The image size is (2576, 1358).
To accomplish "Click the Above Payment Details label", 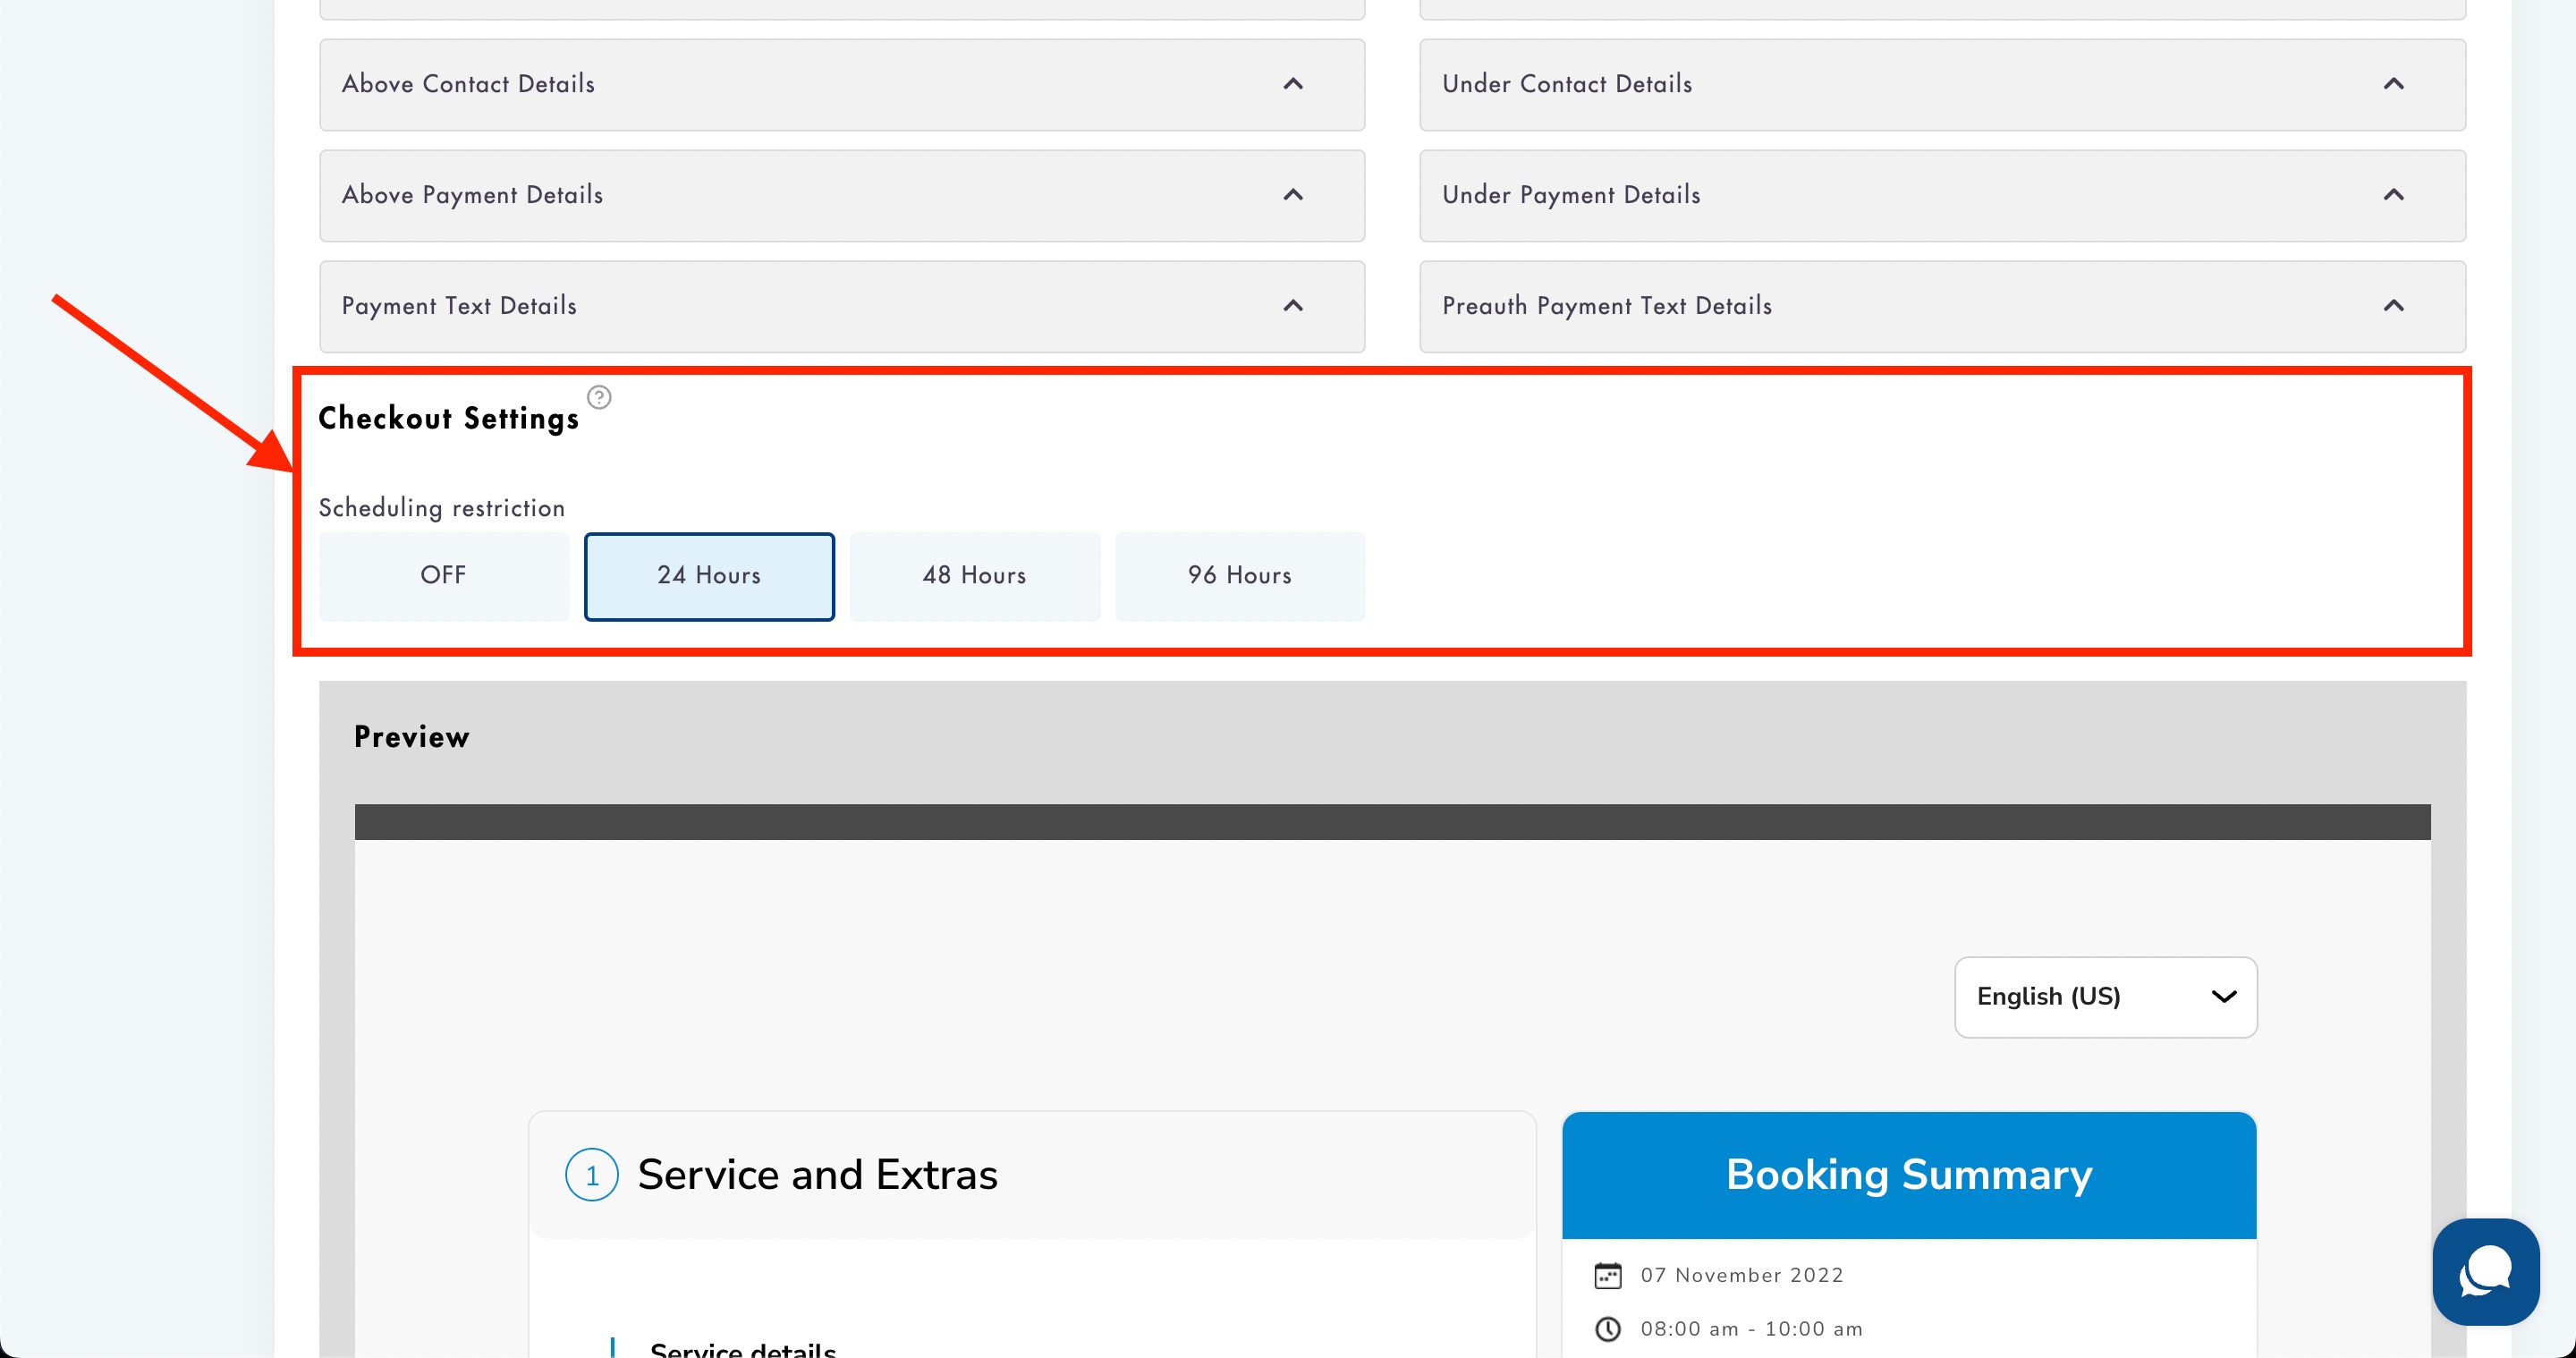I will [x=472, y=195].
